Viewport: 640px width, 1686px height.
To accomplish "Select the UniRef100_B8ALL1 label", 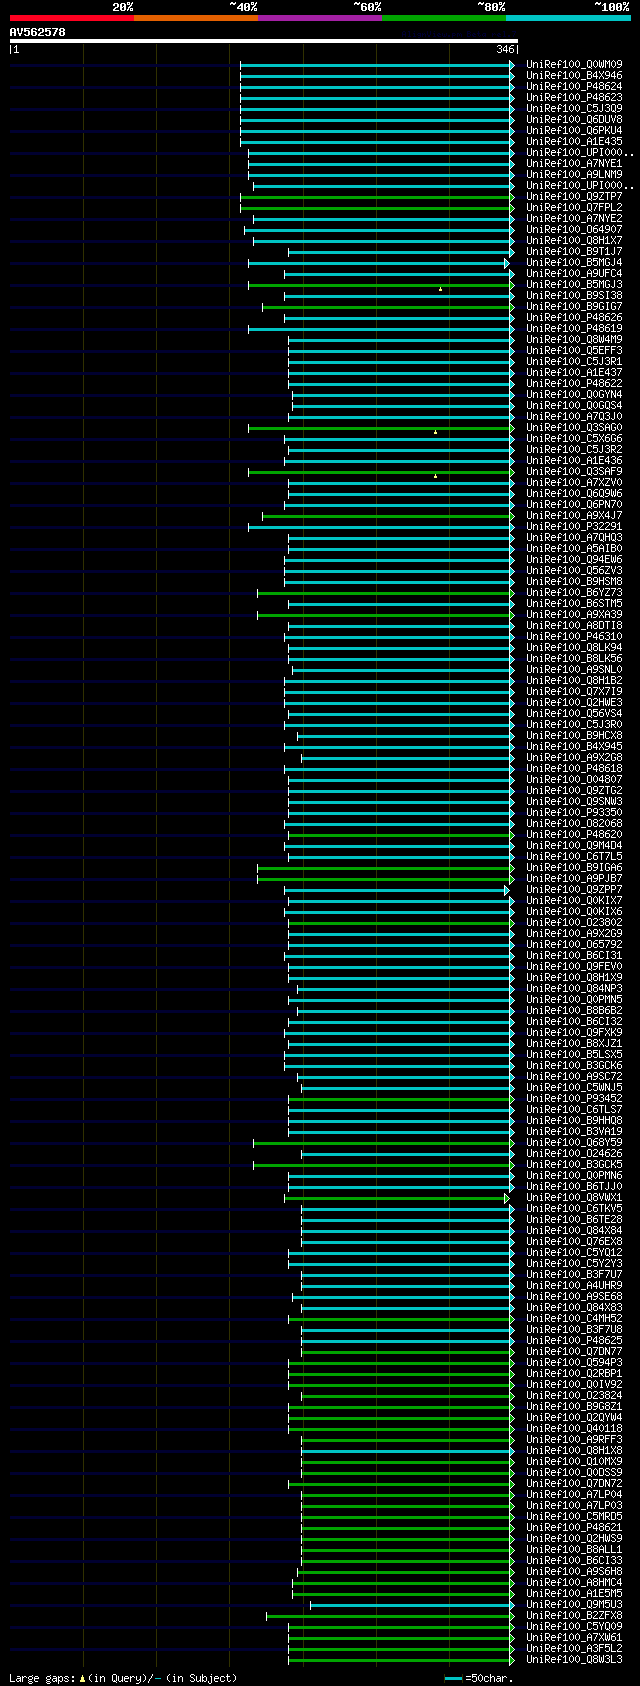I will coord(574,1550).
